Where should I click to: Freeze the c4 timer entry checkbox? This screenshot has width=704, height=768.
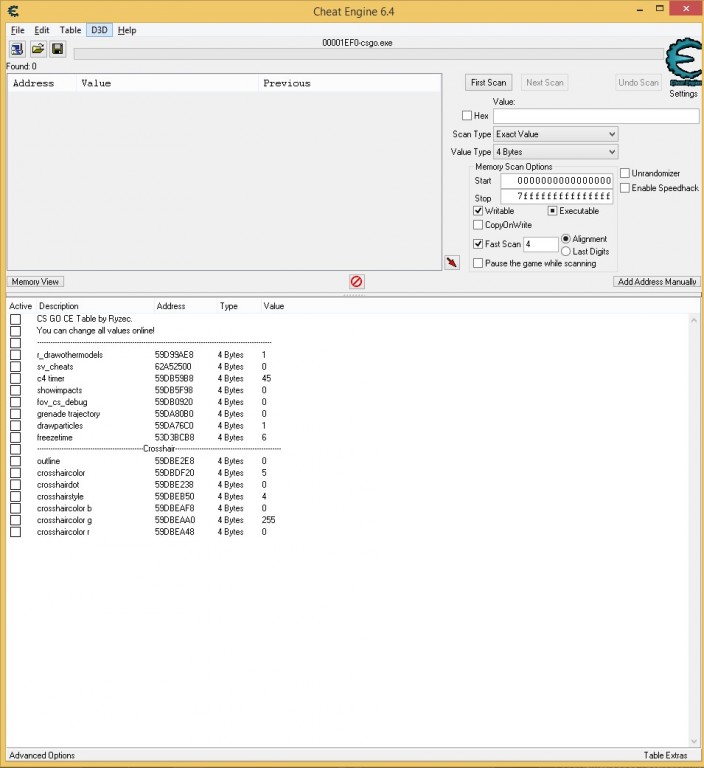tap(16, 378)
